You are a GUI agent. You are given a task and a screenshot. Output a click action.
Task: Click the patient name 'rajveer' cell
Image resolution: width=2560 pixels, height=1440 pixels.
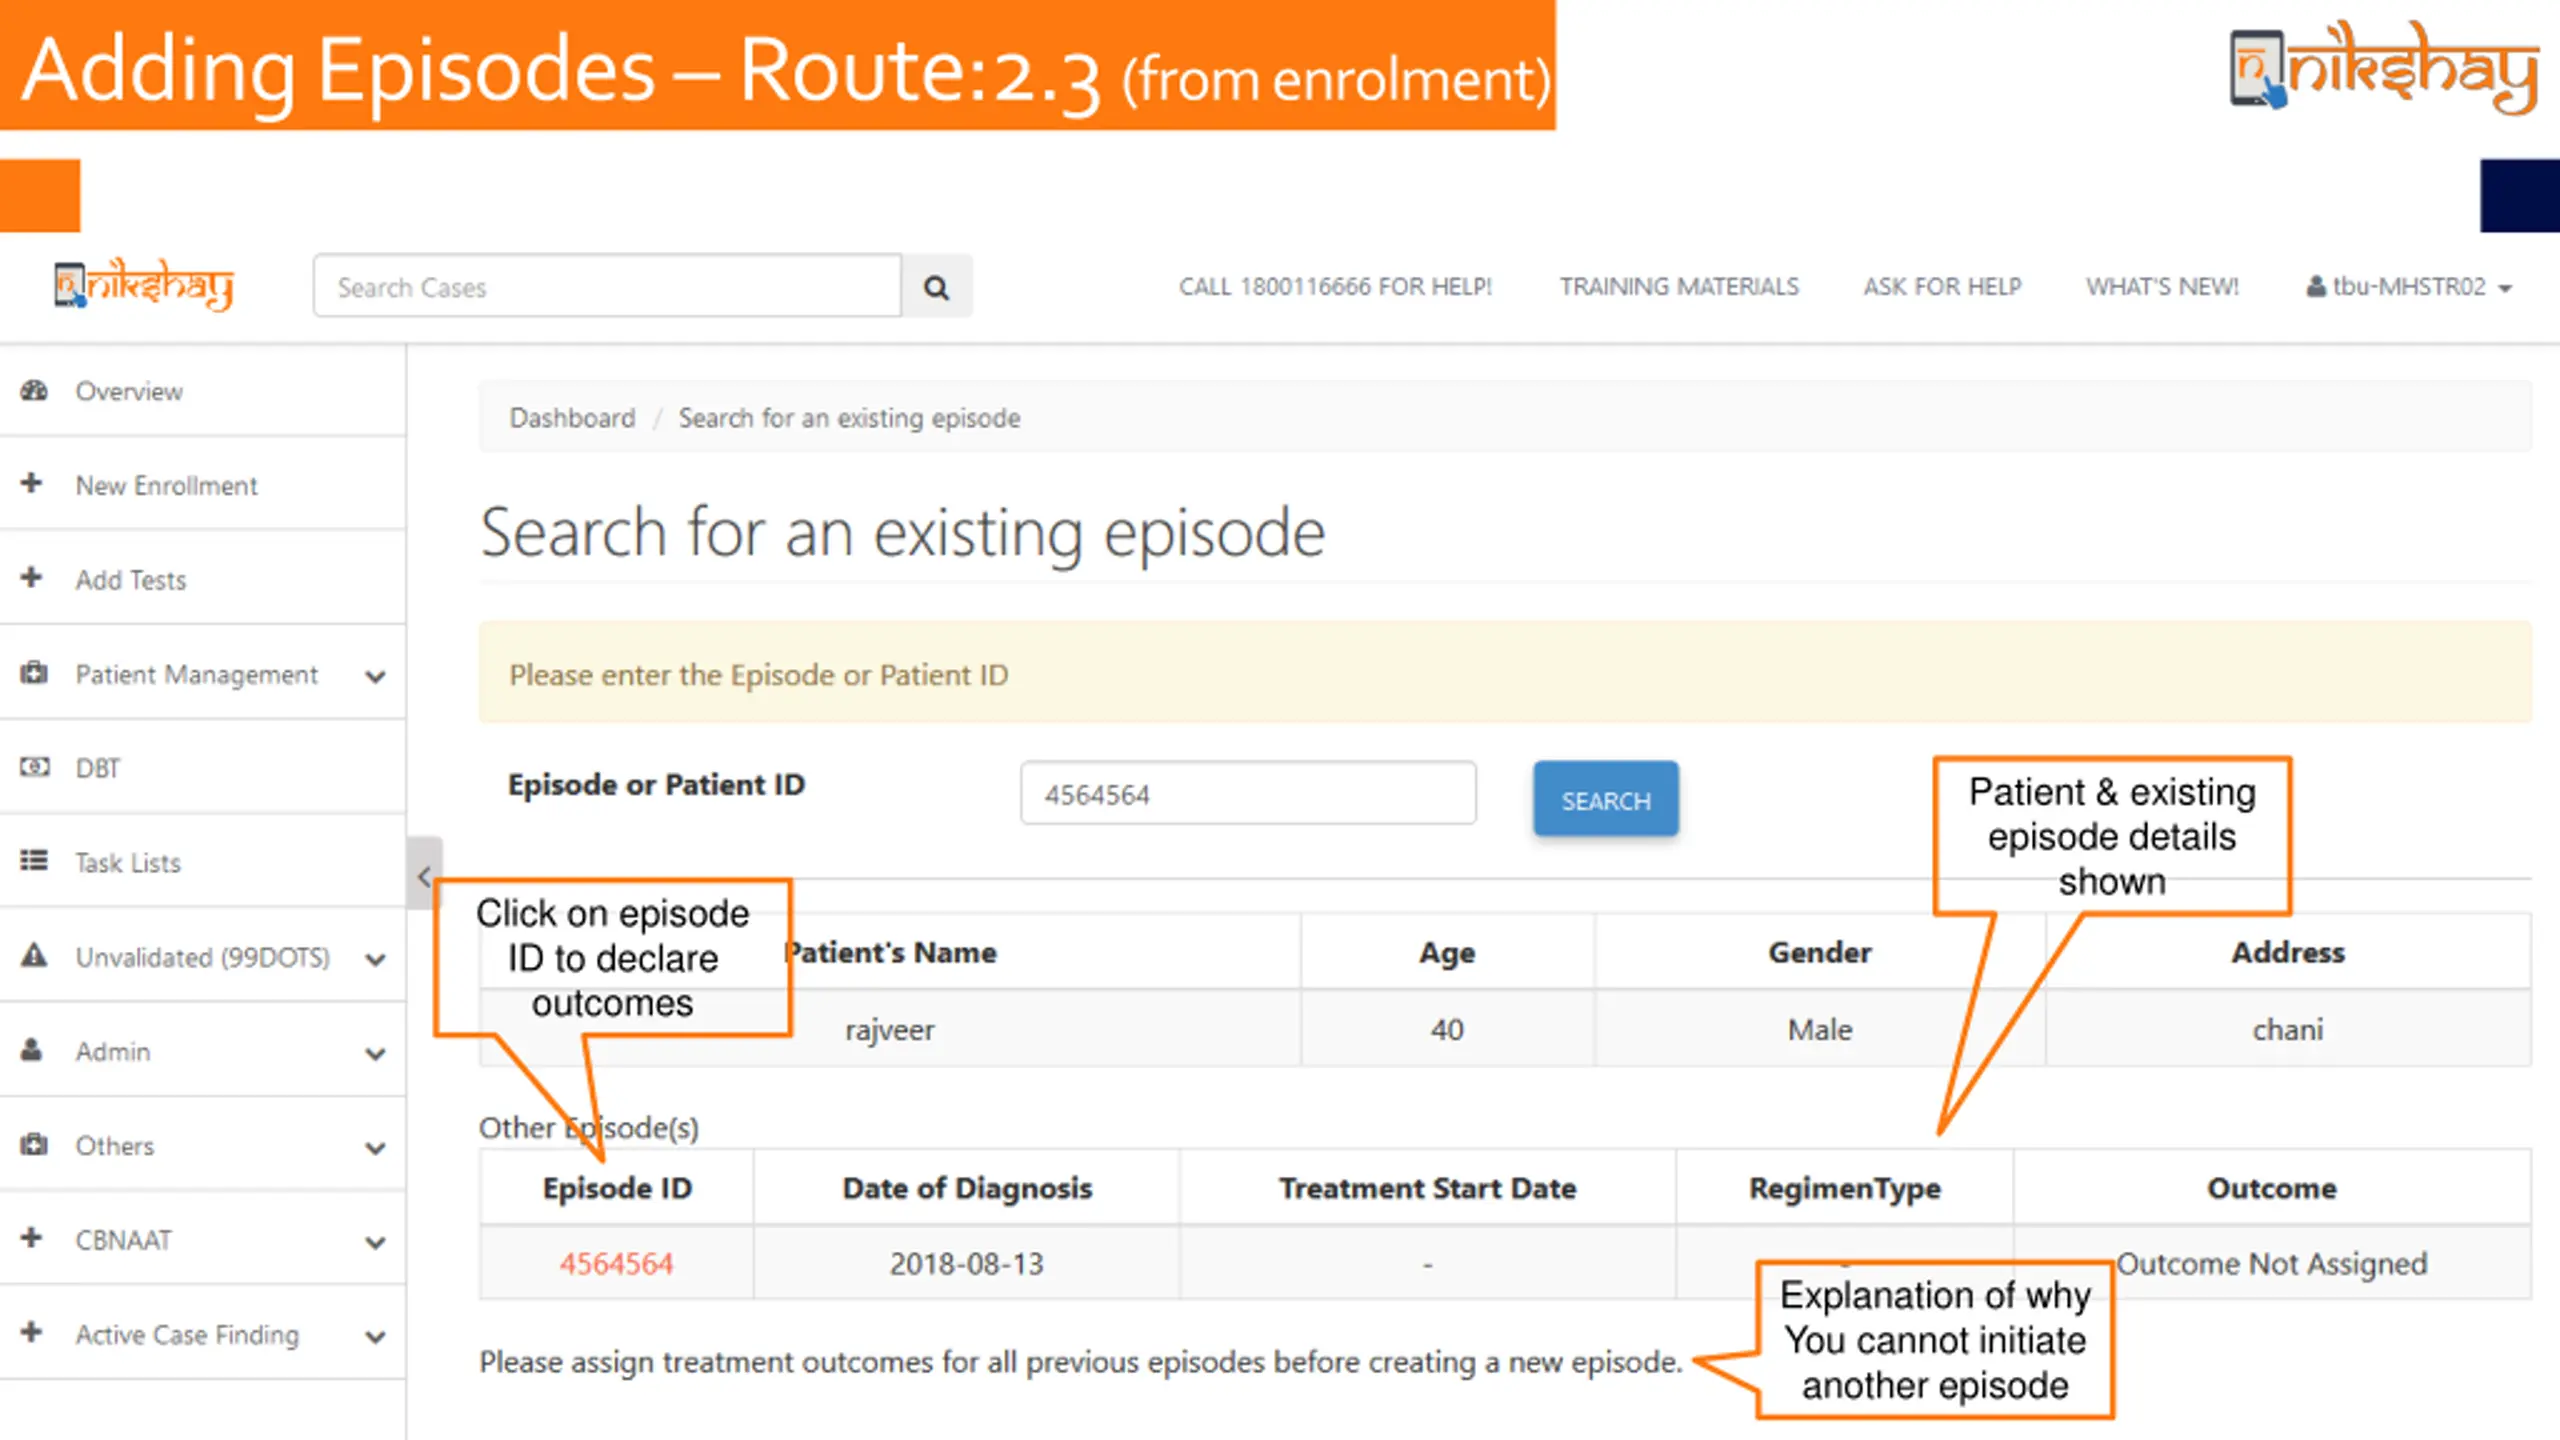point(890,1030)
